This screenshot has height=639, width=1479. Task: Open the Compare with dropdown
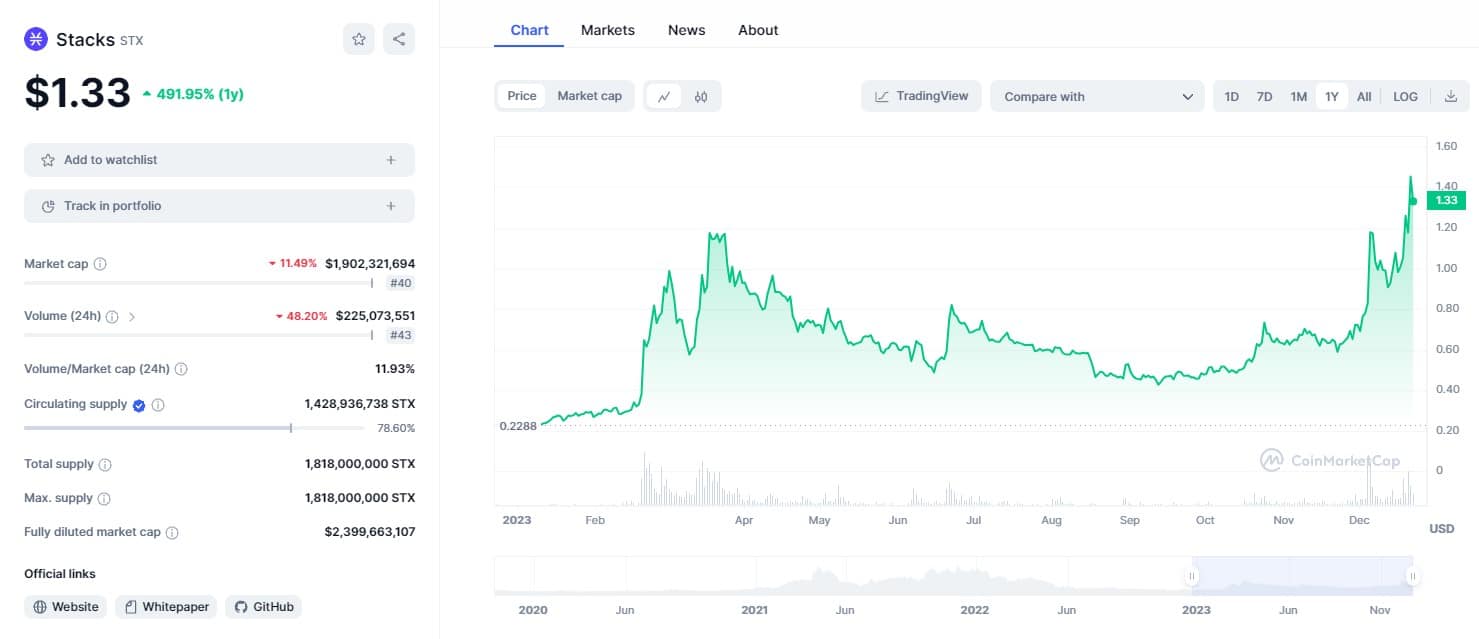pyautogui.click(x=1097, y=96)
